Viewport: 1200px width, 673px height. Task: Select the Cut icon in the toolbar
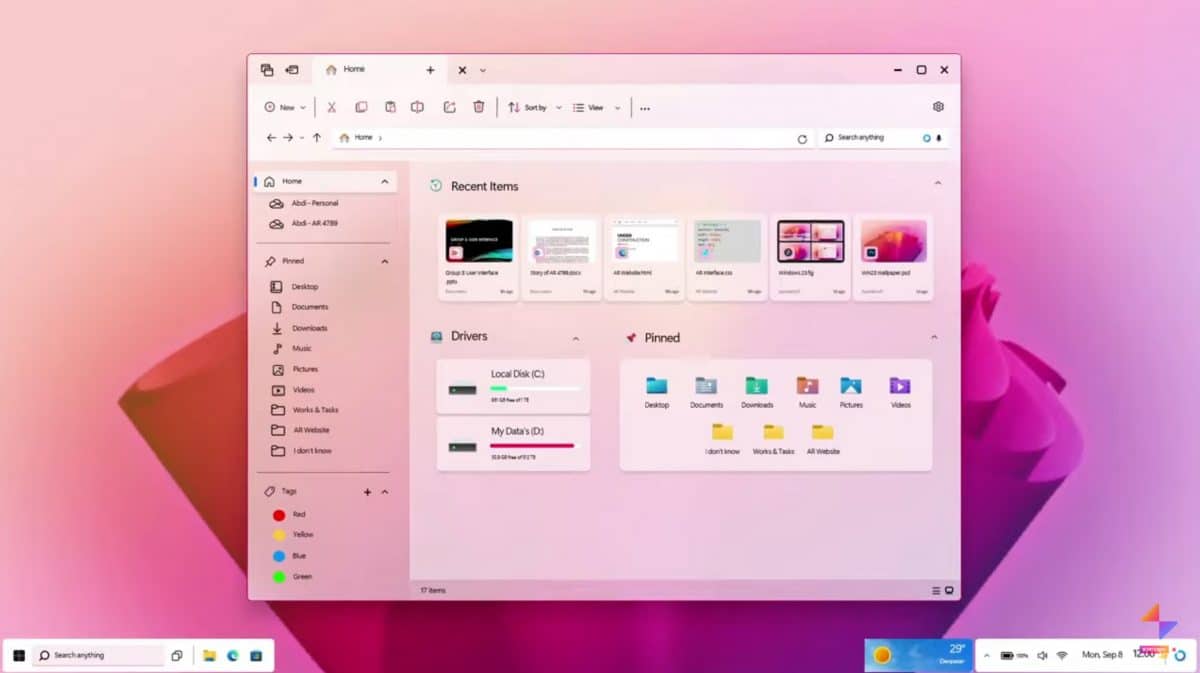(331, 107)
